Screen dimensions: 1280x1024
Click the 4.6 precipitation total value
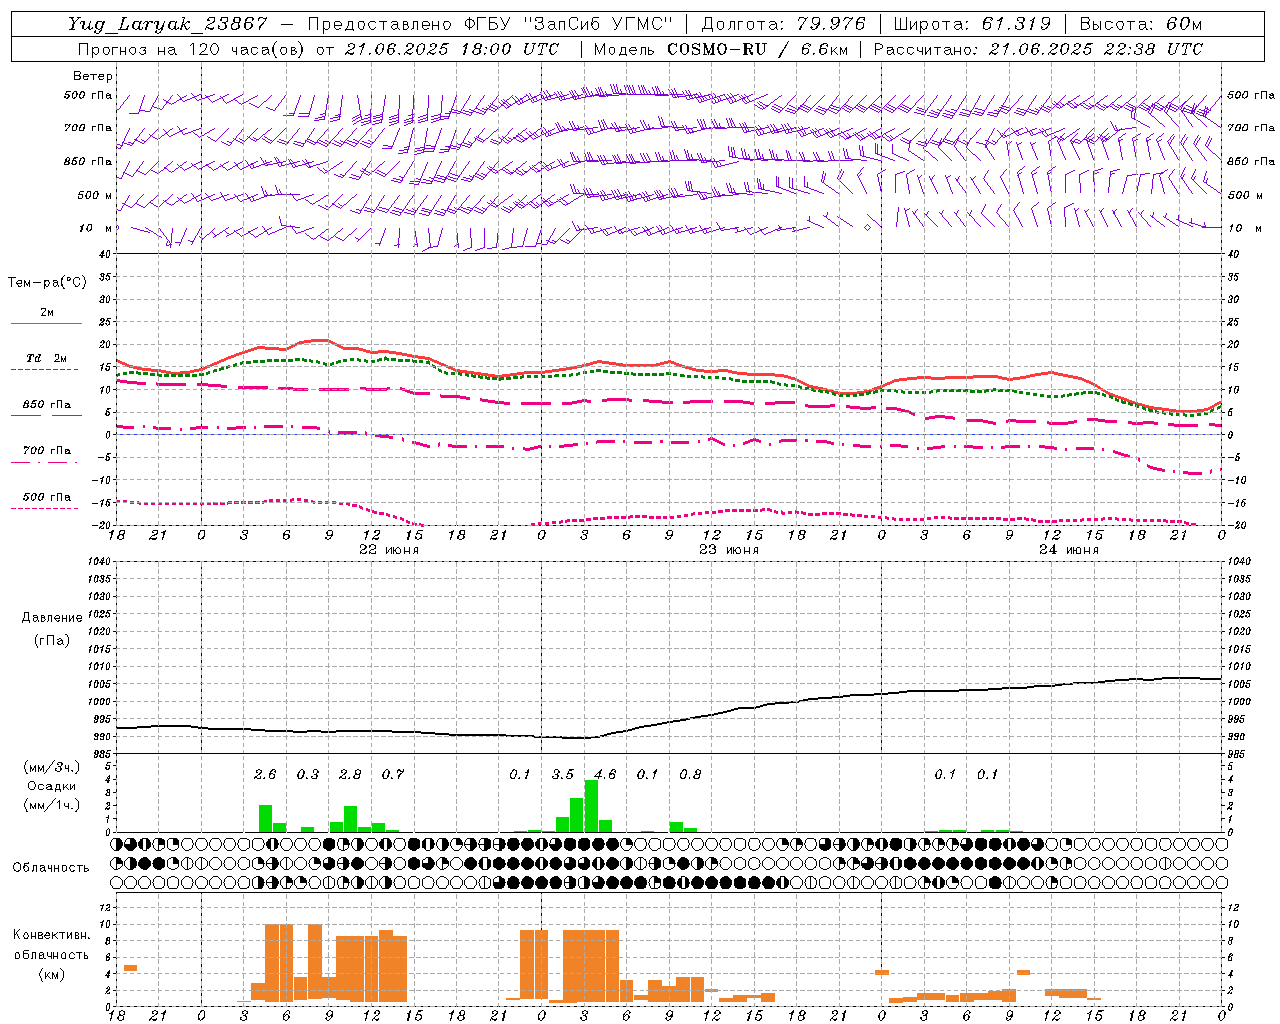(x=605, y=774)
